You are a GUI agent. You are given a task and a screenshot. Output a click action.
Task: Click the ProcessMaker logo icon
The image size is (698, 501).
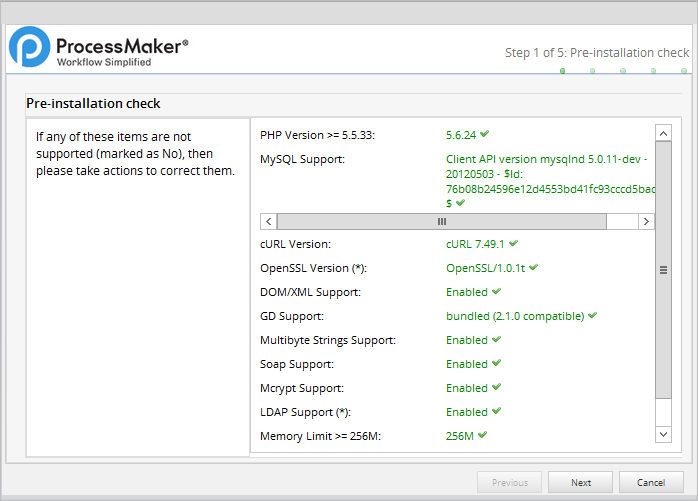[29, 47]
